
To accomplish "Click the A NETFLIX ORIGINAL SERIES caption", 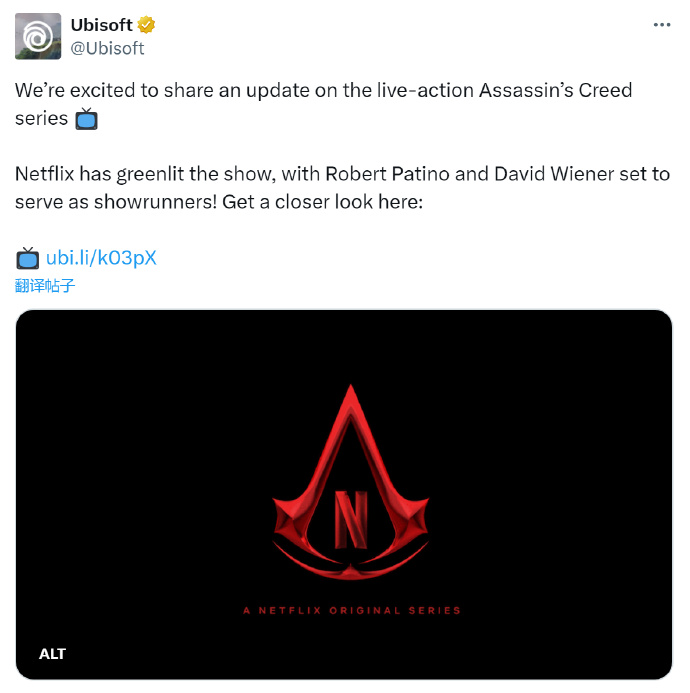I will coord(352,611).
